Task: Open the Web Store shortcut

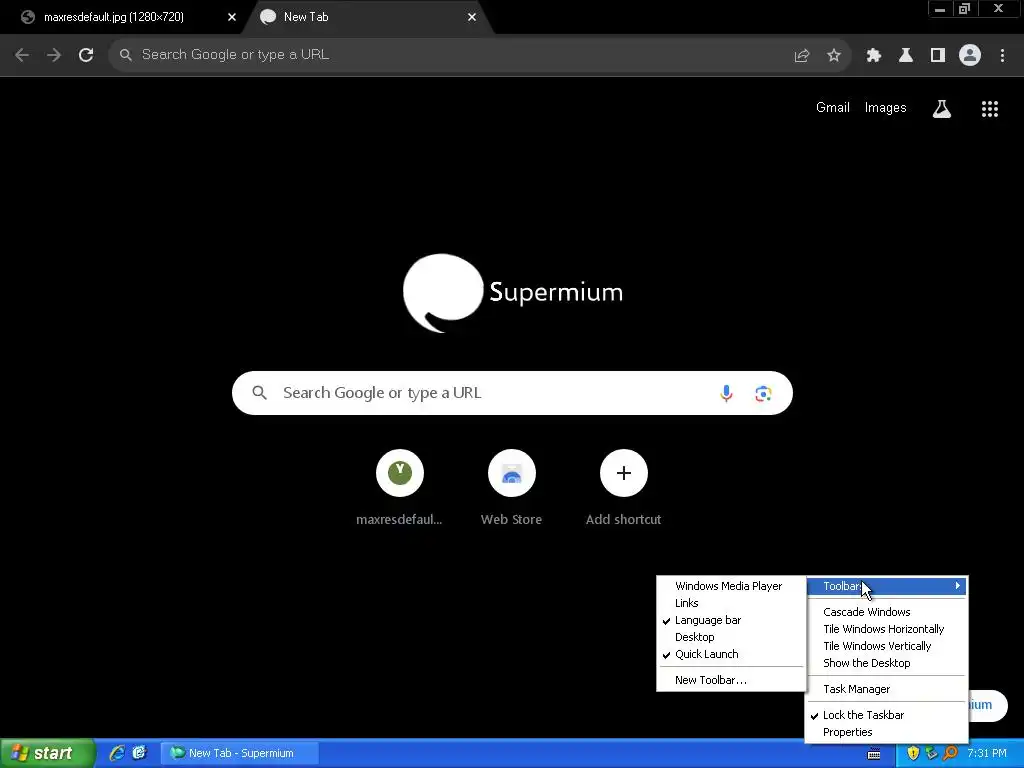Action: click(511, 487)
